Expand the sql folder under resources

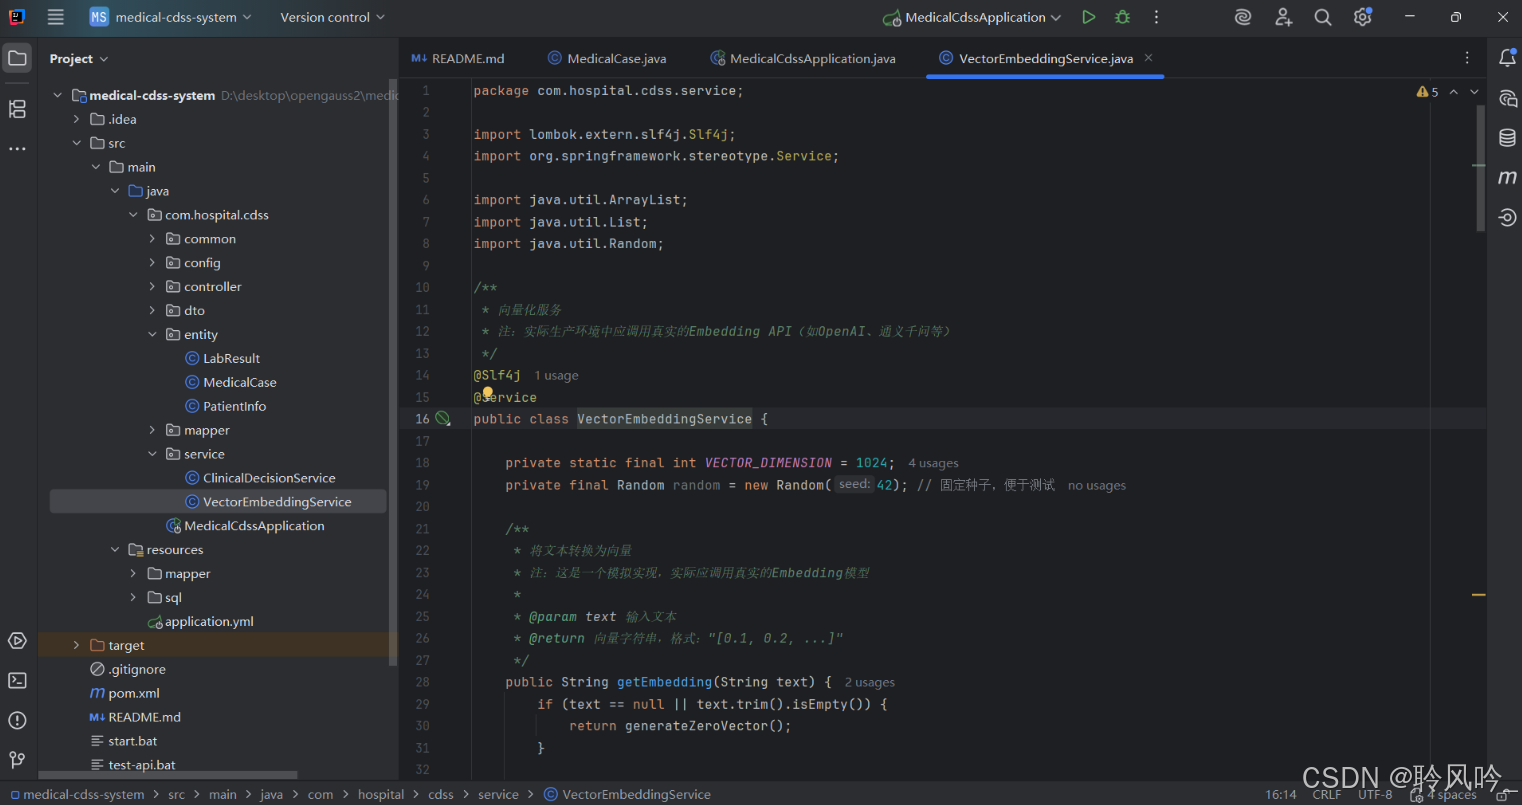pyautogui.click(x=133, y=598)
